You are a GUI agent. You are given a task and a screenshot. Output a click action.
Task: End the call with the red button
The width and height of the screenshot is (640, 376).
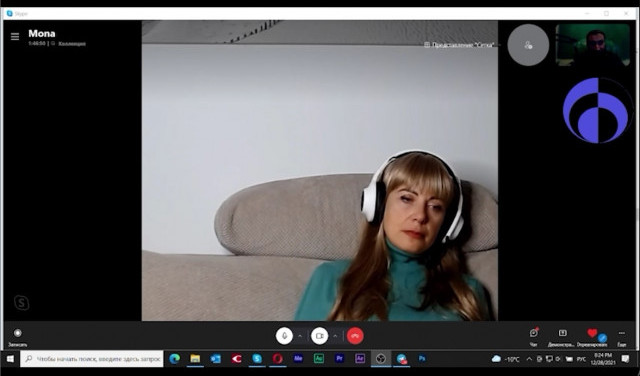[355, 336]
